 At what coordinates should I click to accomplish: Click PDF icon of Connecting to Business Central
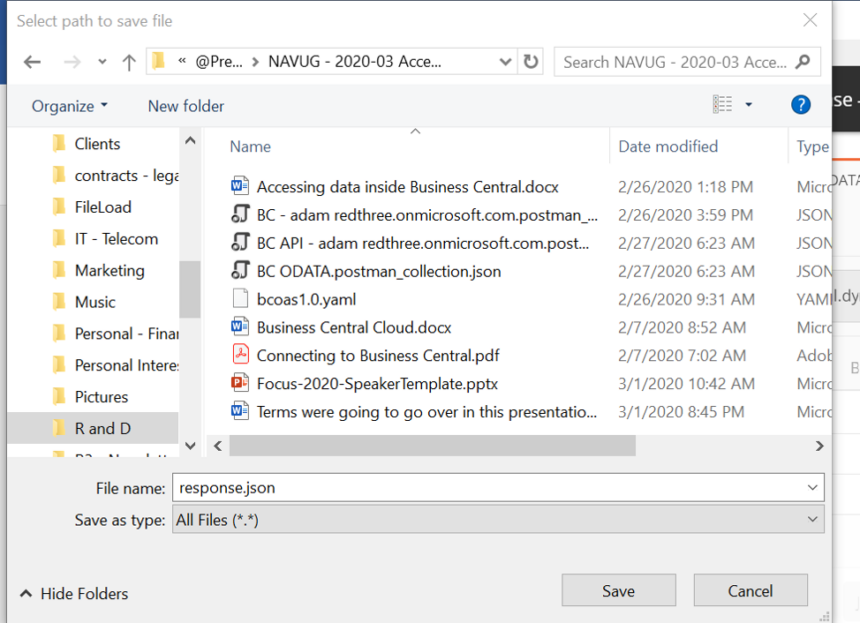tap(240, 355)
